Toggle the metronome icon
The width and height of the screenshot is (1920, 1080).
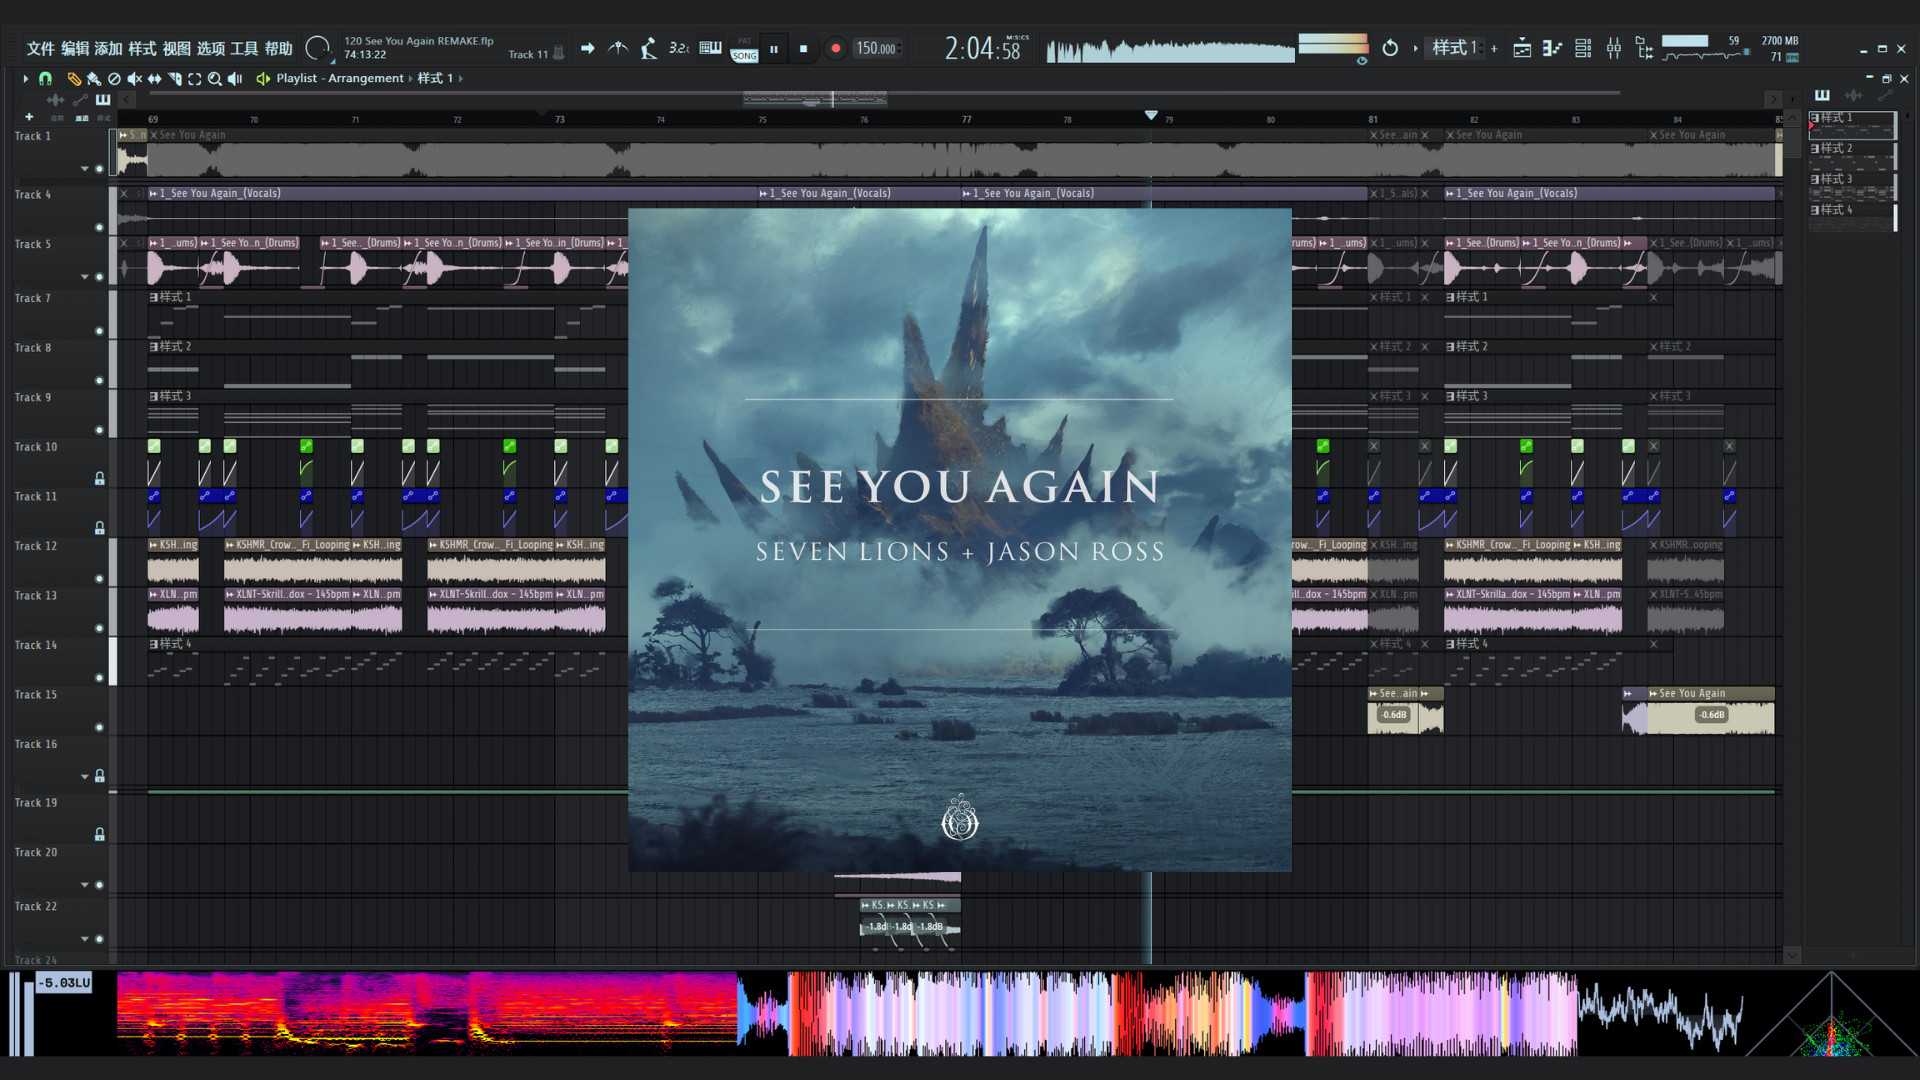coord(618,48)
